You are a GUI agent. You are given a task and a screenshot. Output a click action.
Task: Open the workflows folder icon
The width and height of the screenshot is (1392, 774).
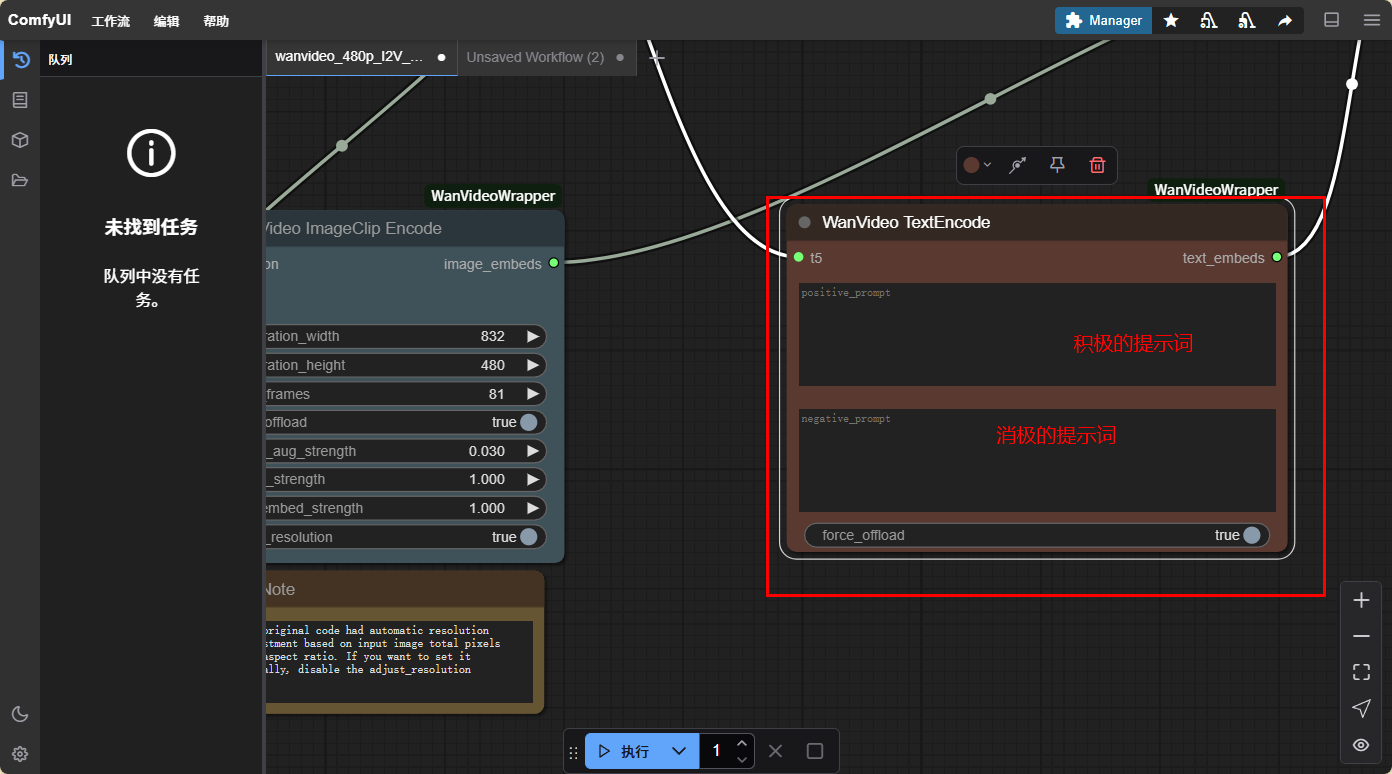[x=20, y=180]
